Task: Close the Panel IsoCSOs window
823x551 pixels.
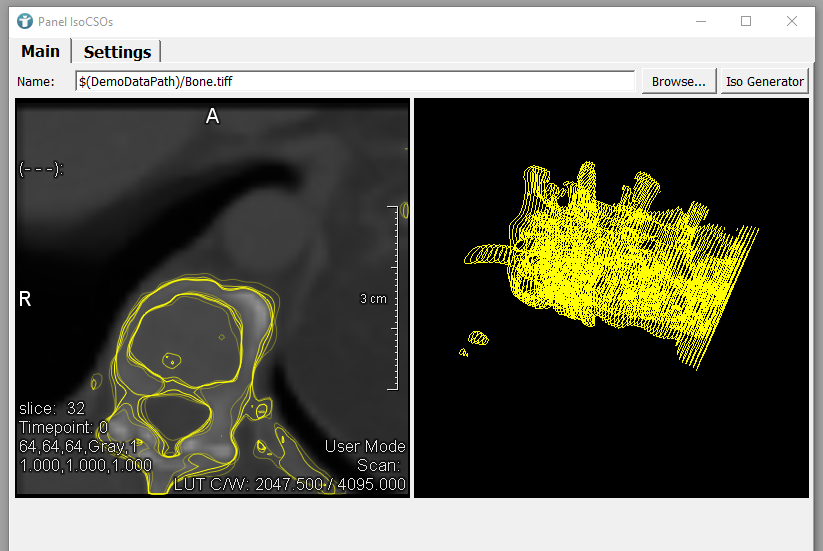Action: coord(792,21)
